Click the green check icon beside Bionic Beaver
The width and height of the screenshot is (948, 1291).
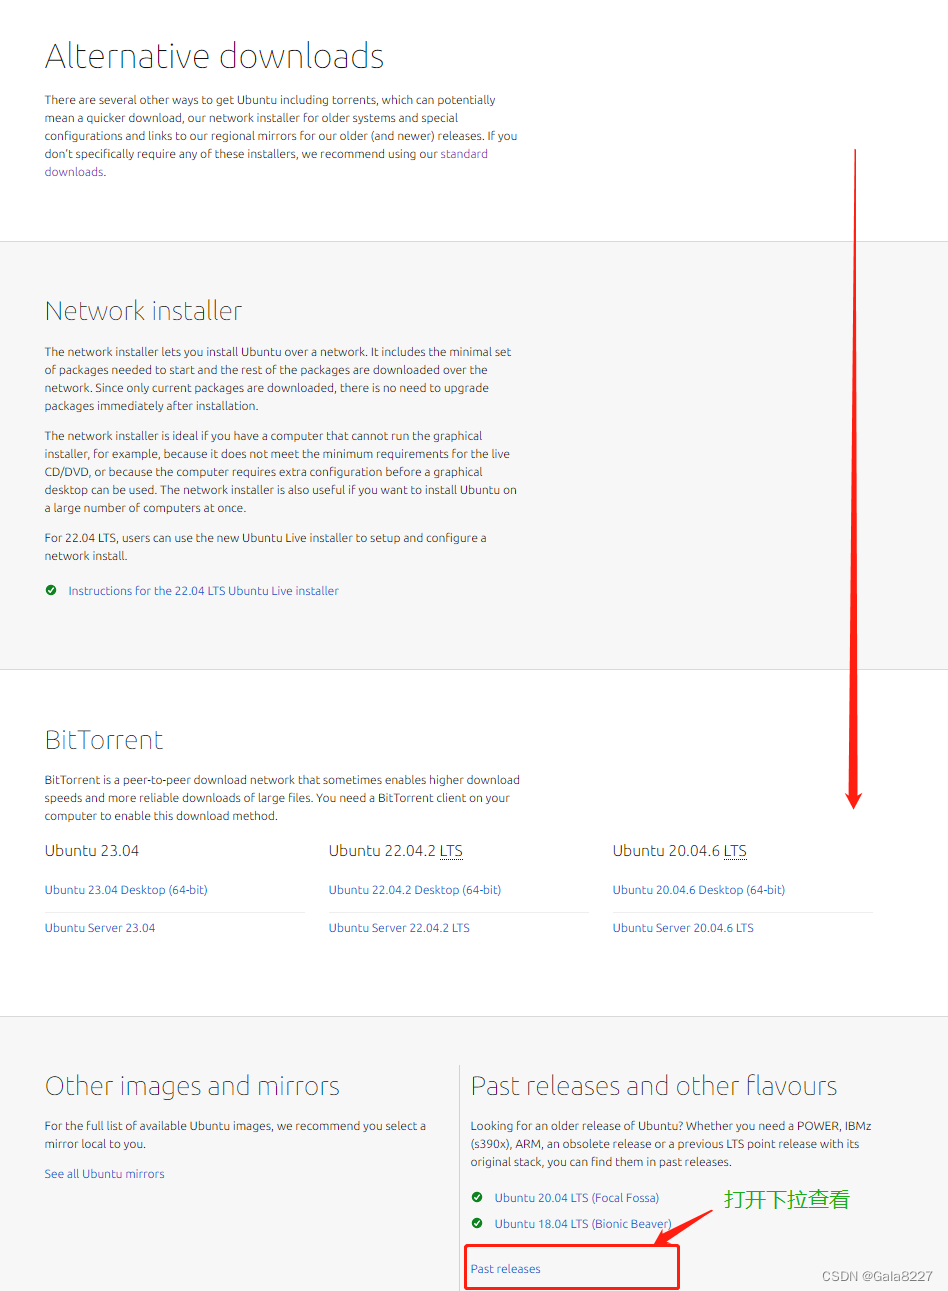point(477,1223)
